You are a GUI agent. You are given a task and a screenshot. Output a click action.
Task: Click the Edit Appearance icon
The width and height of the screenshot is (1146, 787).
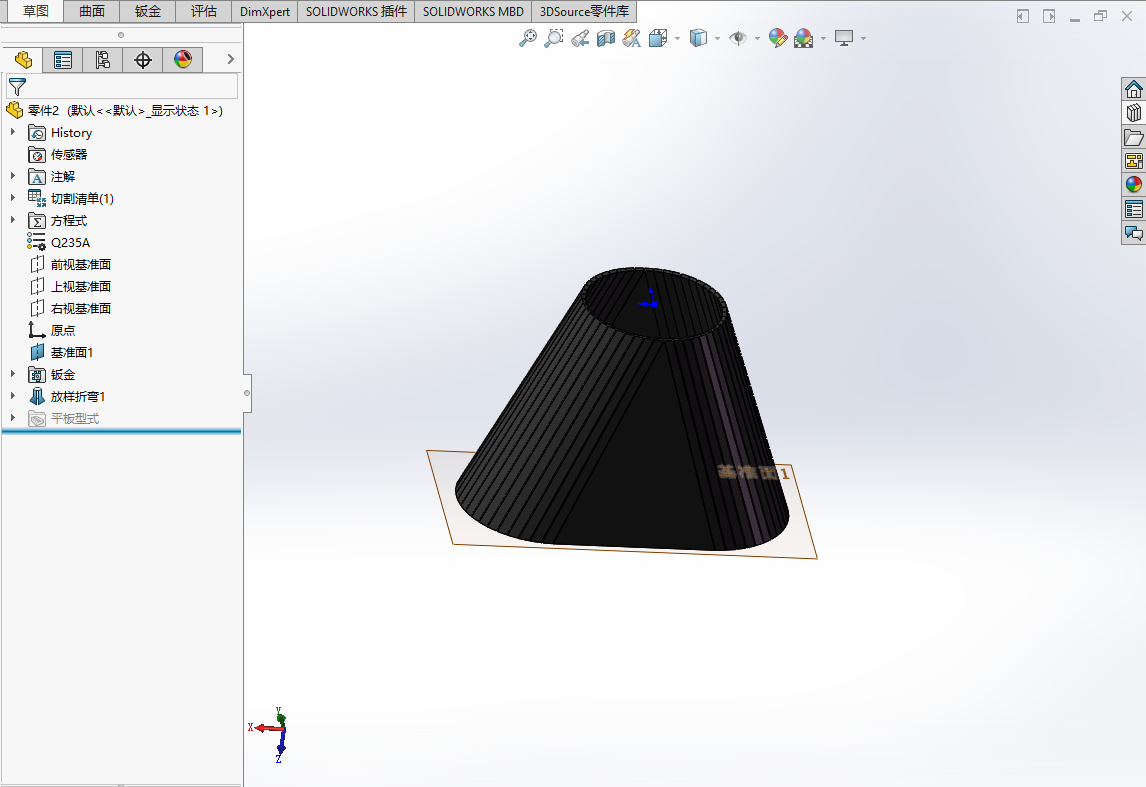[x=778, y=38]
